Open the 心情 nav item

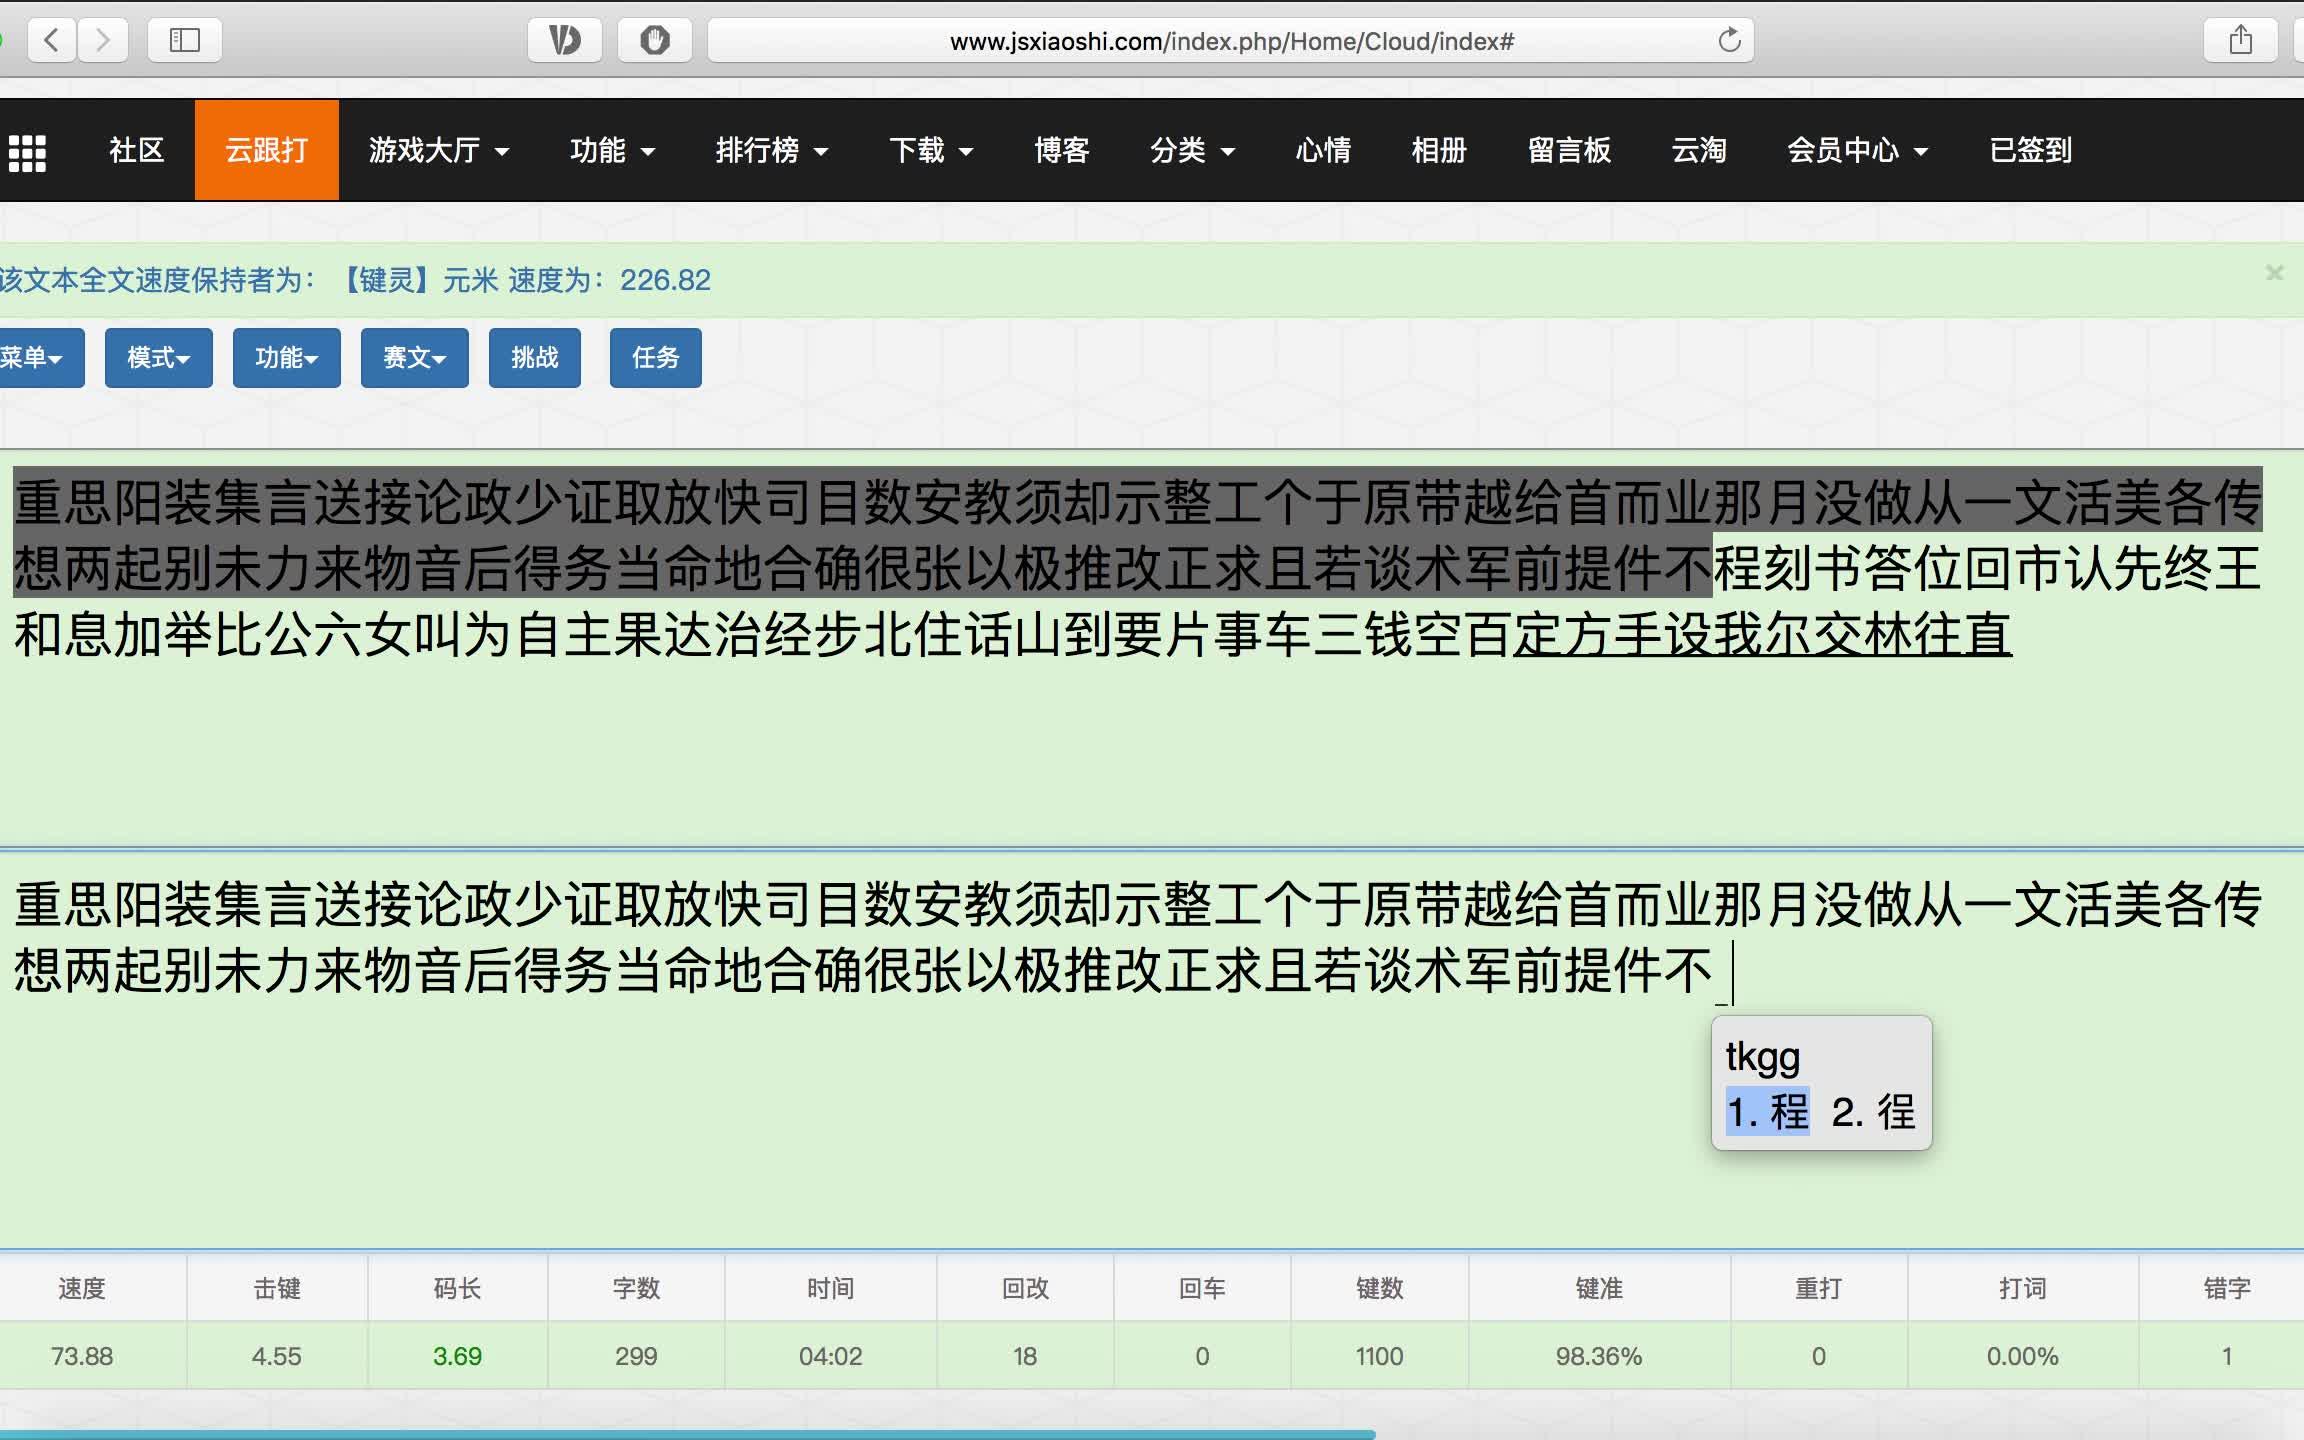(1323, 150)
